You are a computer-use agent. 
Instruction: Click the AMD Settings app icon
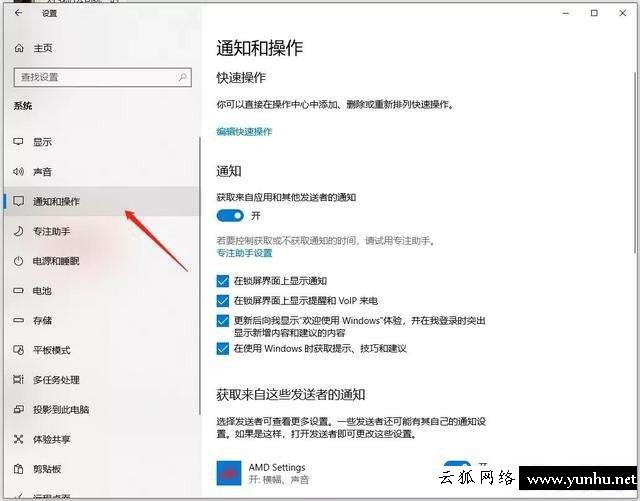coord(229,473)
